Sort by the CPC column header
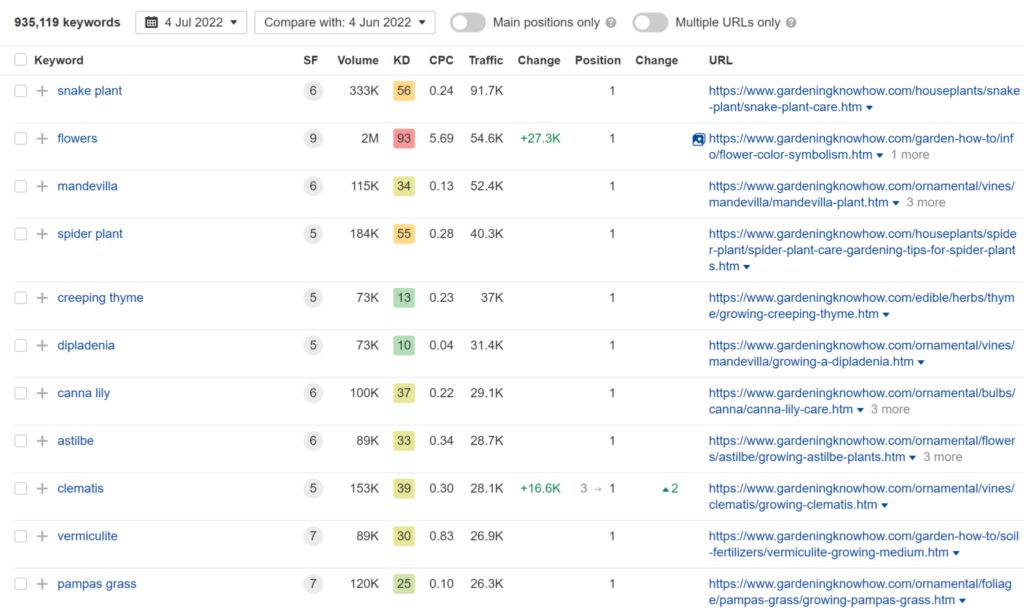Screen dimensions: 1024x610 click(441, 60)
